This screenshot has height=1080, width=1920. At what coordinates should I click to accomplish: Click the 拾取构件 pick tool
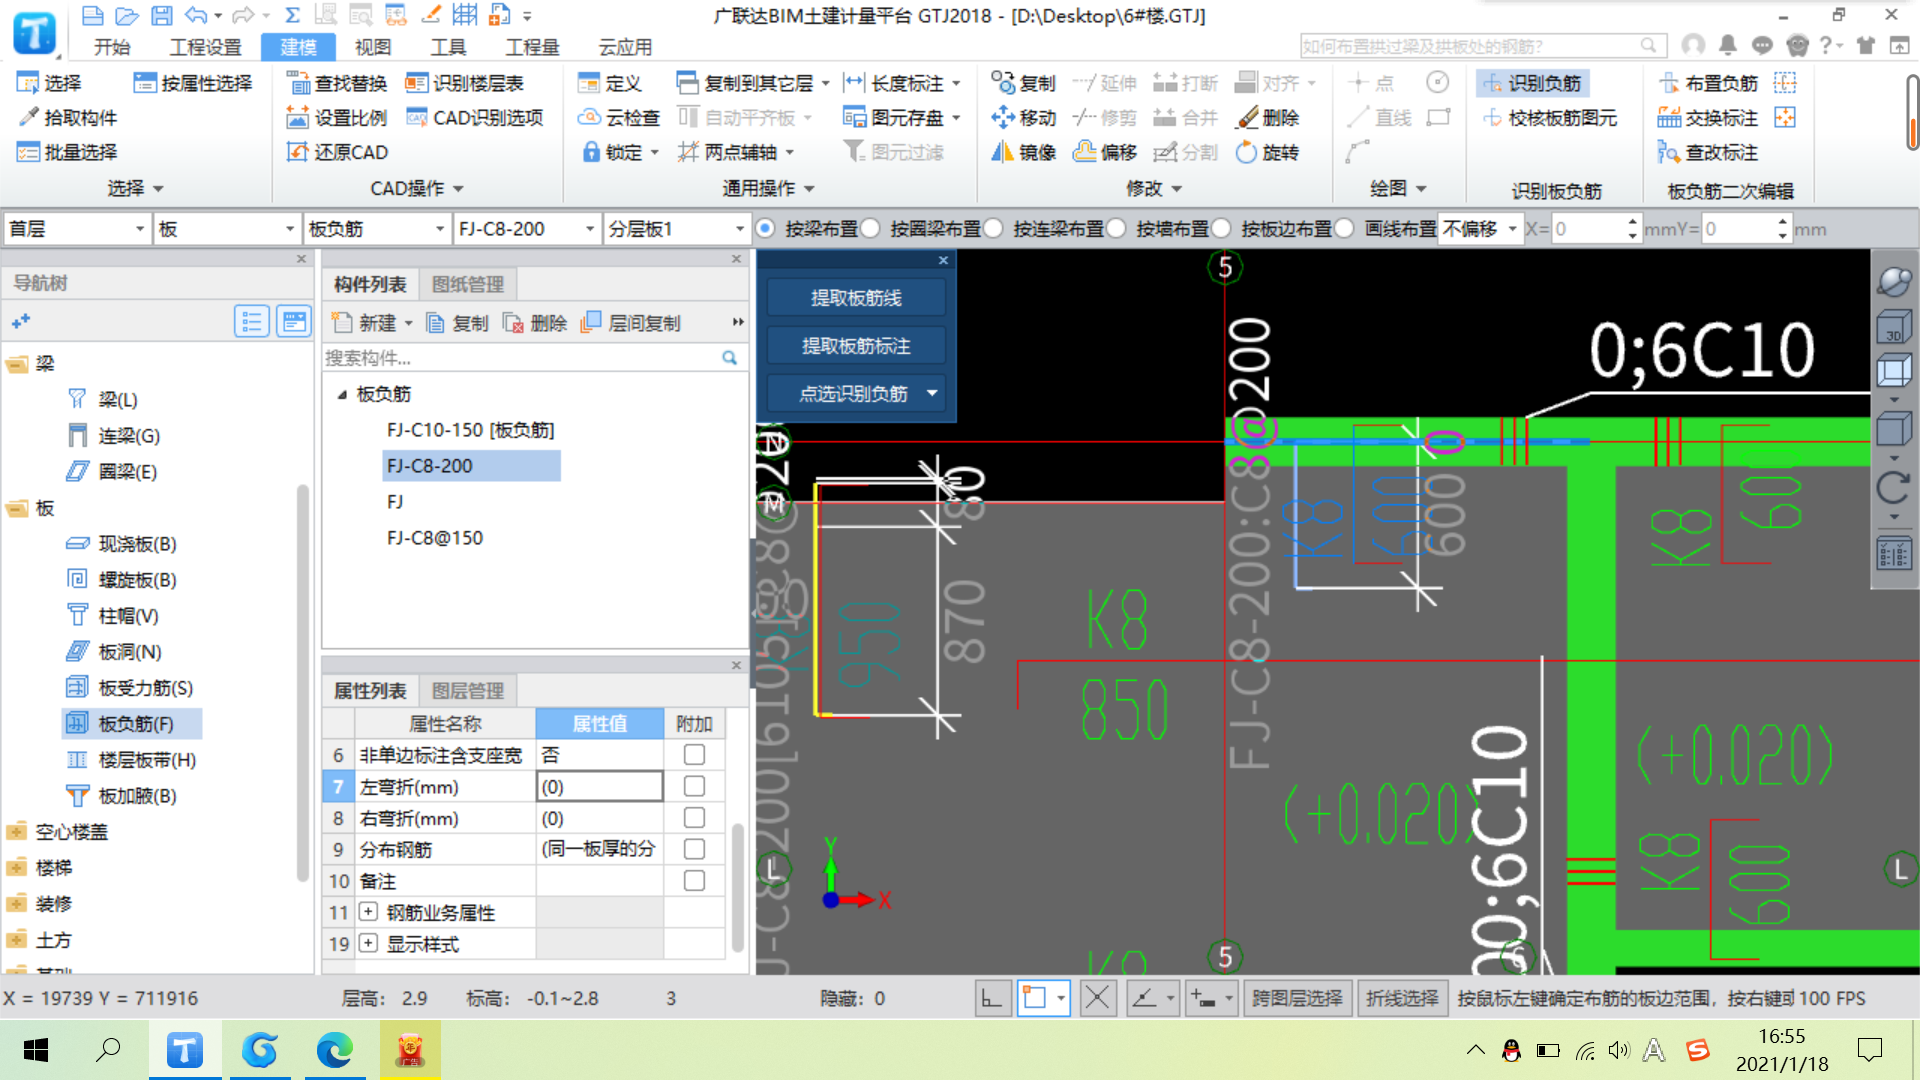67,118
